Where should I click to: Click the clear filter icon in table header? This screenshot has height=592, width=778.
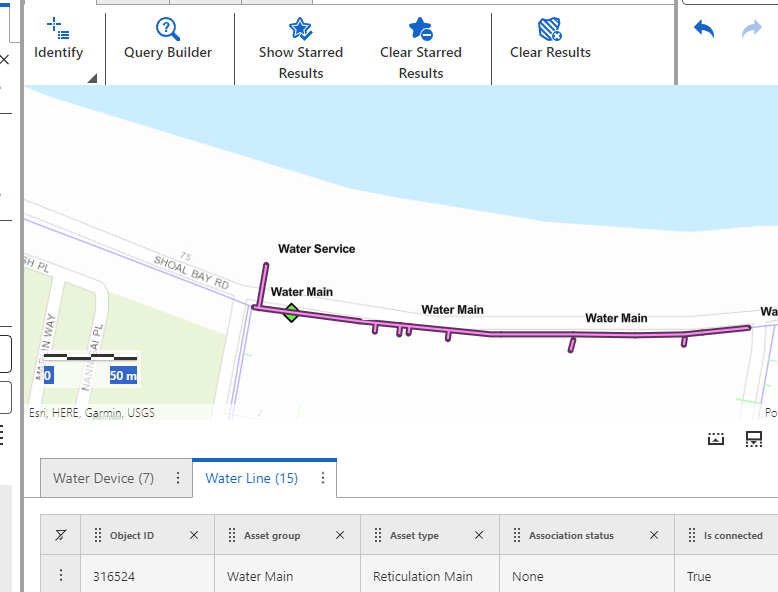point(61,536)
